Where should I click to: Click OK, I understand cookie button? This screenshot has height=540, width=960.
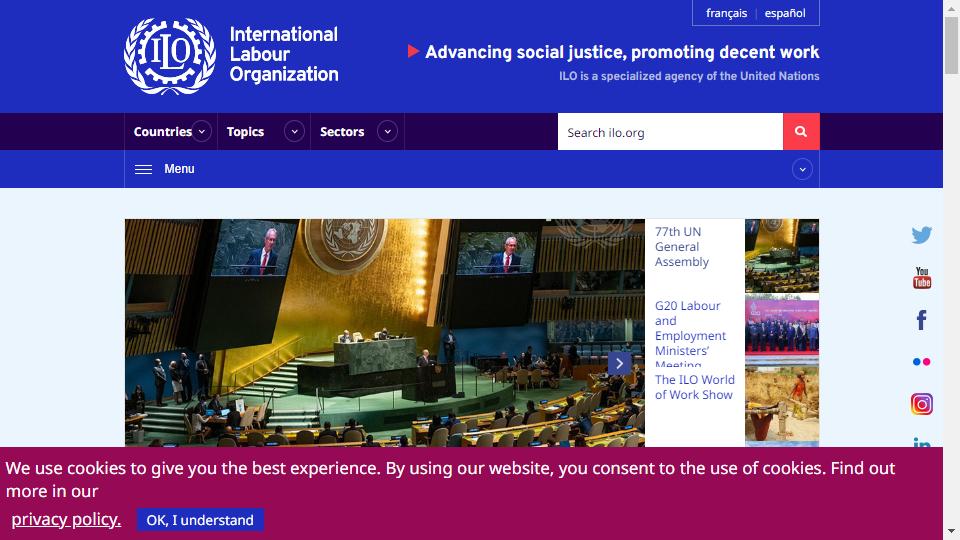[200, 520]
